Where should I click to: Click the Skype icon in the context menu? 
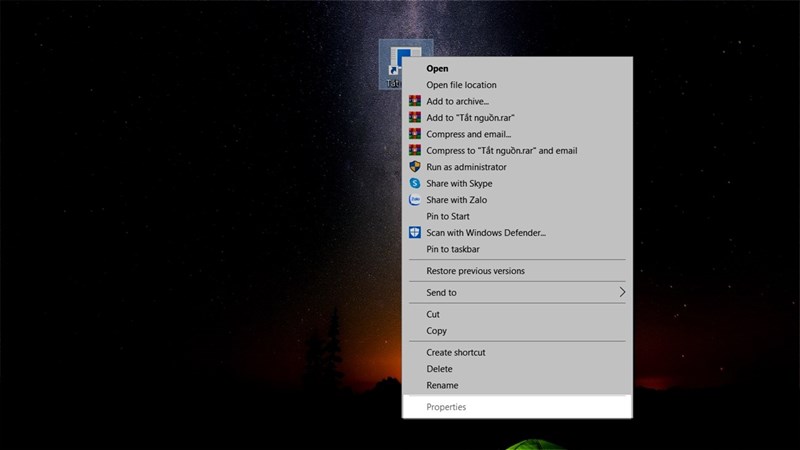click(415, 184)
